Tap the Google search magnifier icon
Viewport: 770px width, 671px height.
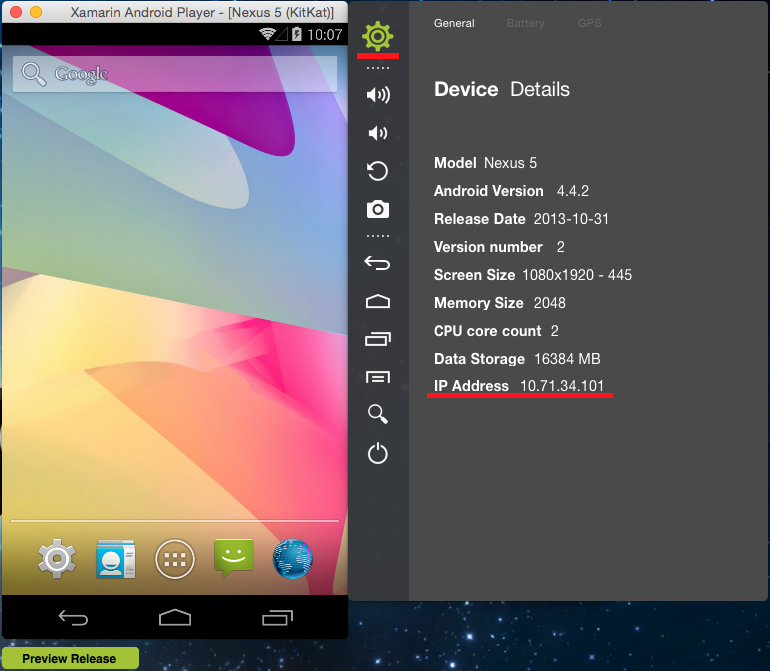(34, 74)
